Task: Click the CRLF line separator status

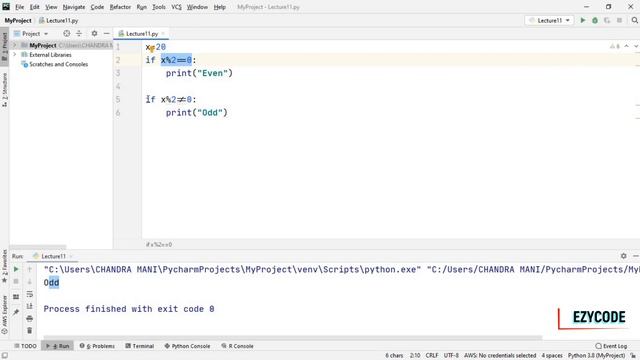Action: tap(432, 356)
